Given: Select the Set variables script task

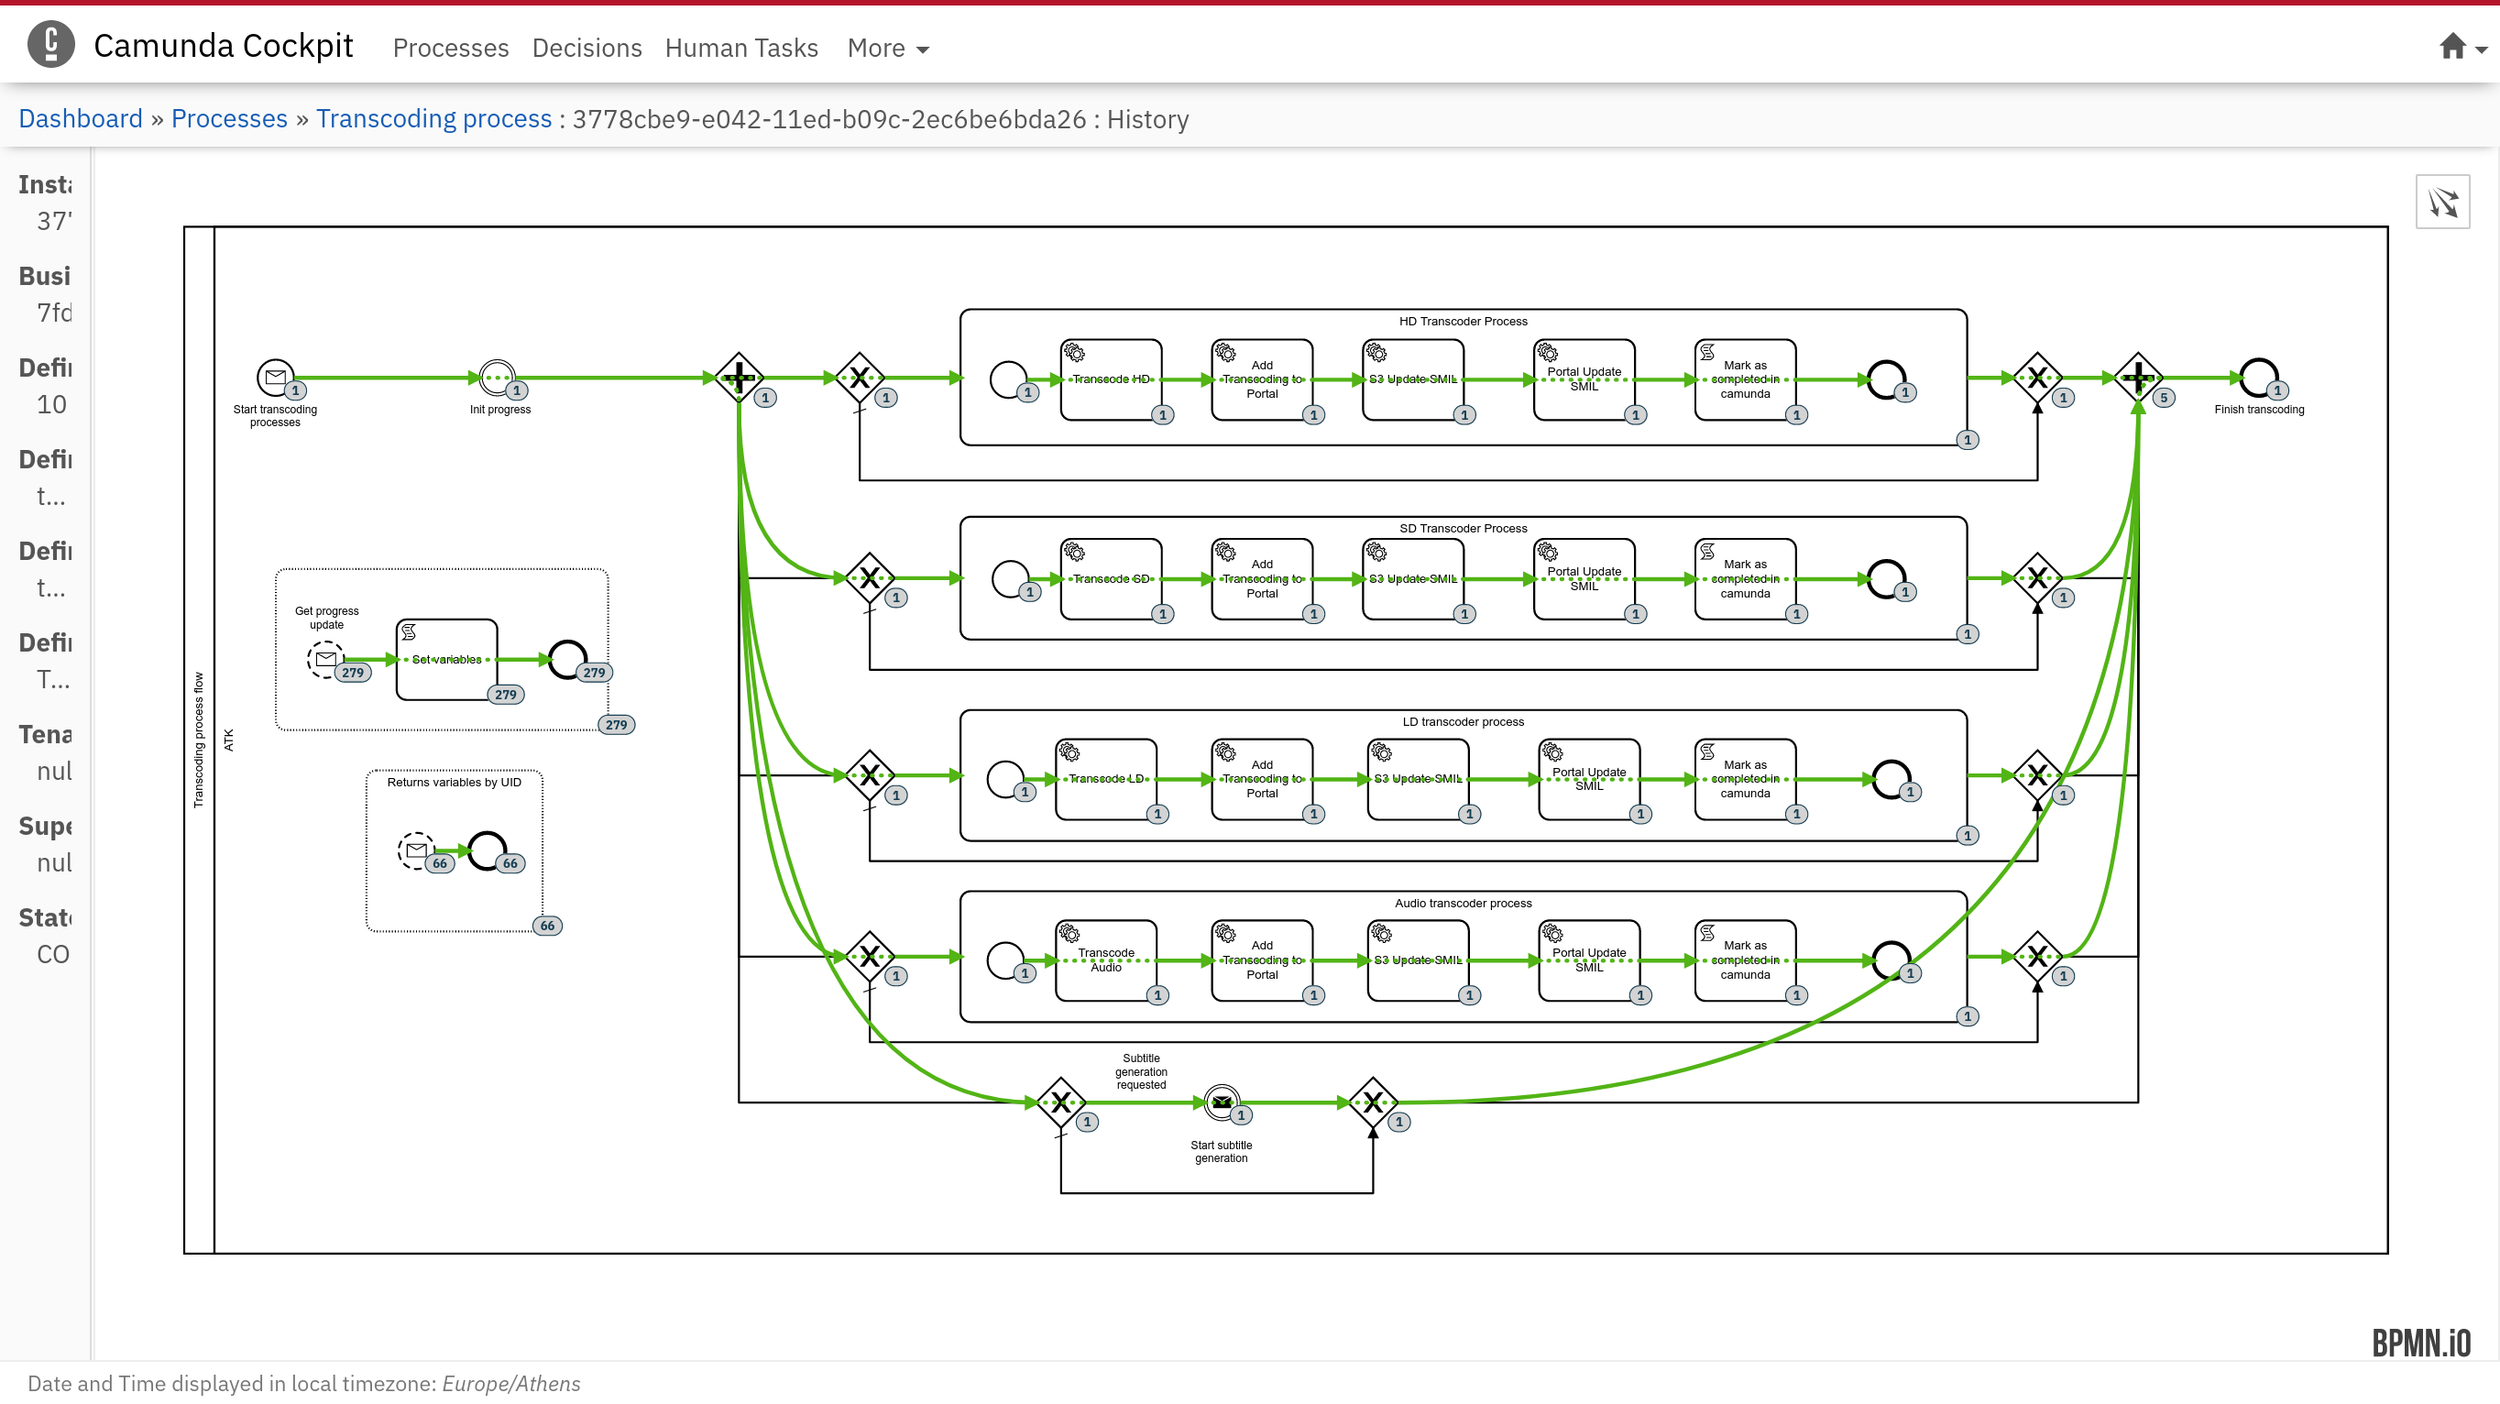Looking at the screenshot, I should coord(446,659).
